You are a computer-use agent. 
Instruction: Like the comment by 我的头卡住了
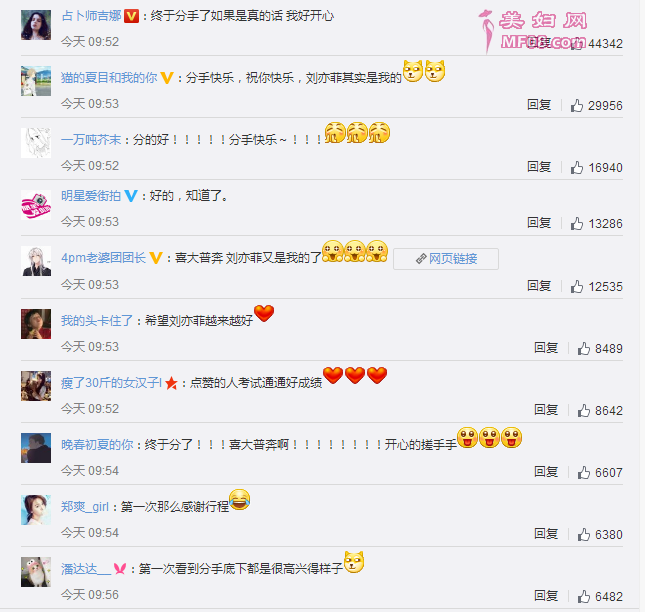(x=583, y=348)
